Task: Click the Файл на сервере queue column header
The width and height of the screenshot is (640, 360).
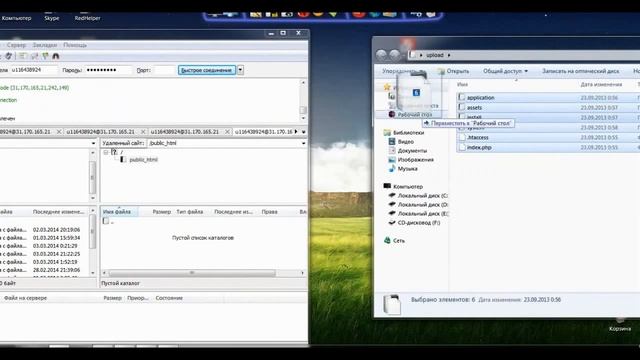Action: click(x=25, y=298)
